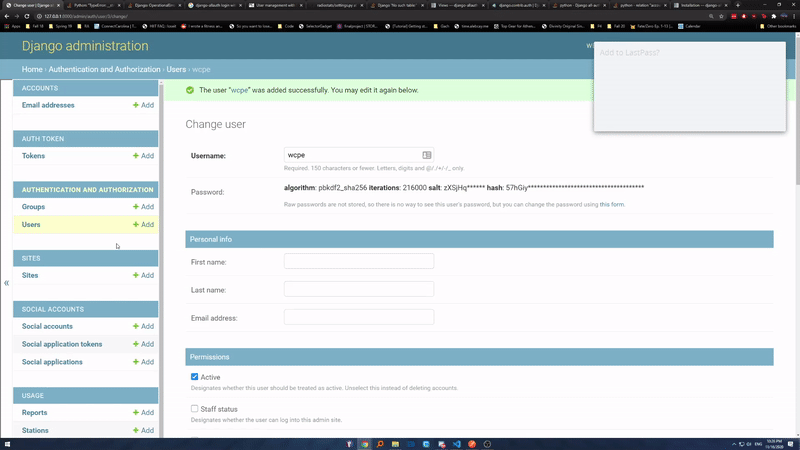The height and width of the screenshot is (450, 800).
Task: Open Sites in the sidebar
Action: [30, 275]
